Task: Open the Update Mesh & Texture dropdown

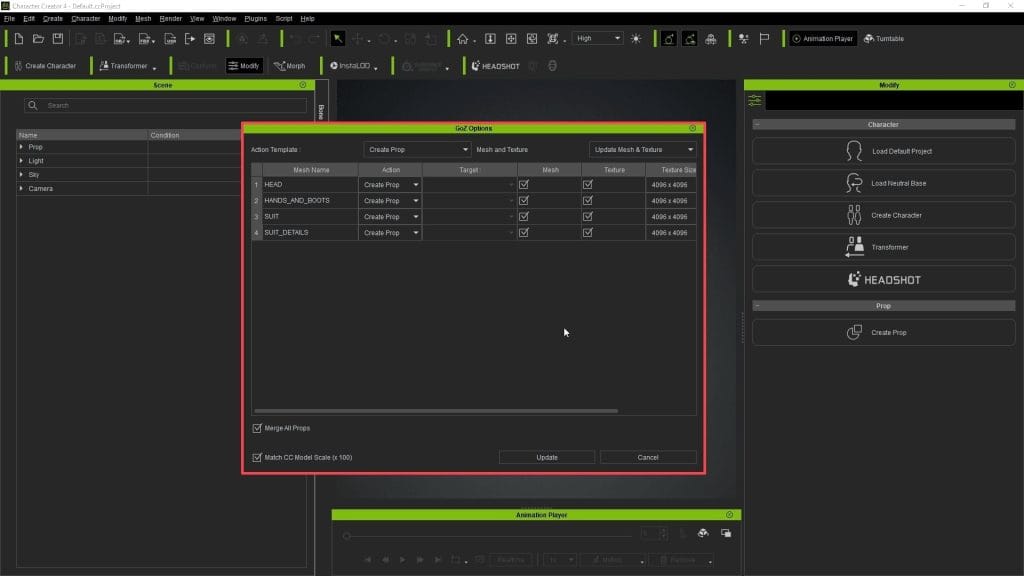Action: pos(642,150)
